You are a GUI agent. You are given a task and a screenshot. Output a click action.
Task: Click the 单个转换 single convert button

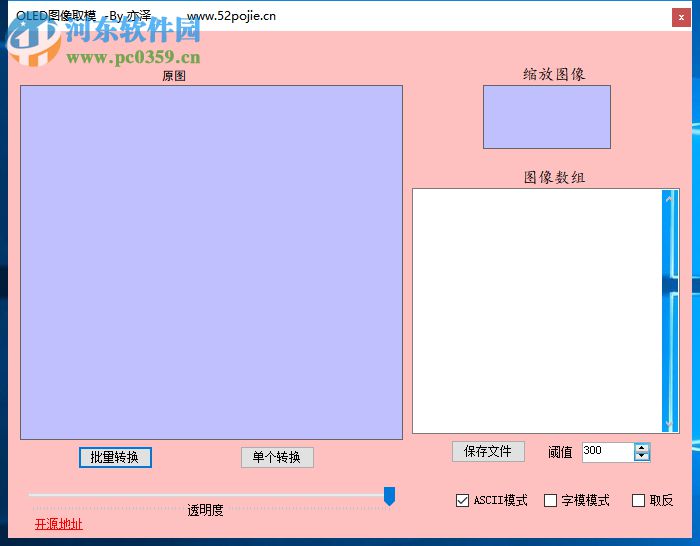click(277, 457)
